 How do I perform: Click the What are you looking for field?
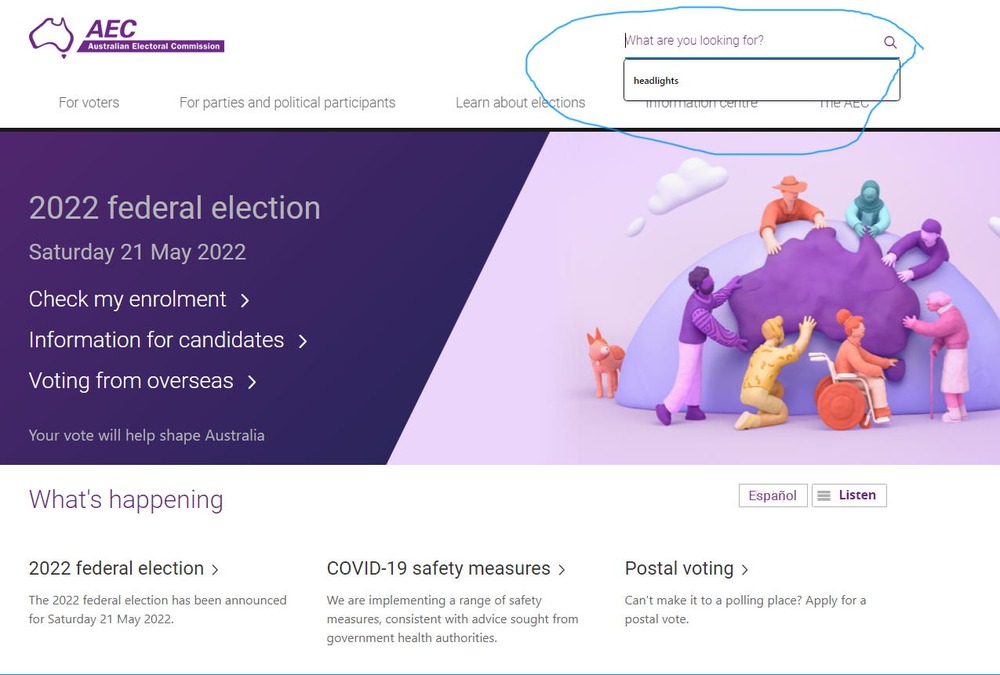750,41
